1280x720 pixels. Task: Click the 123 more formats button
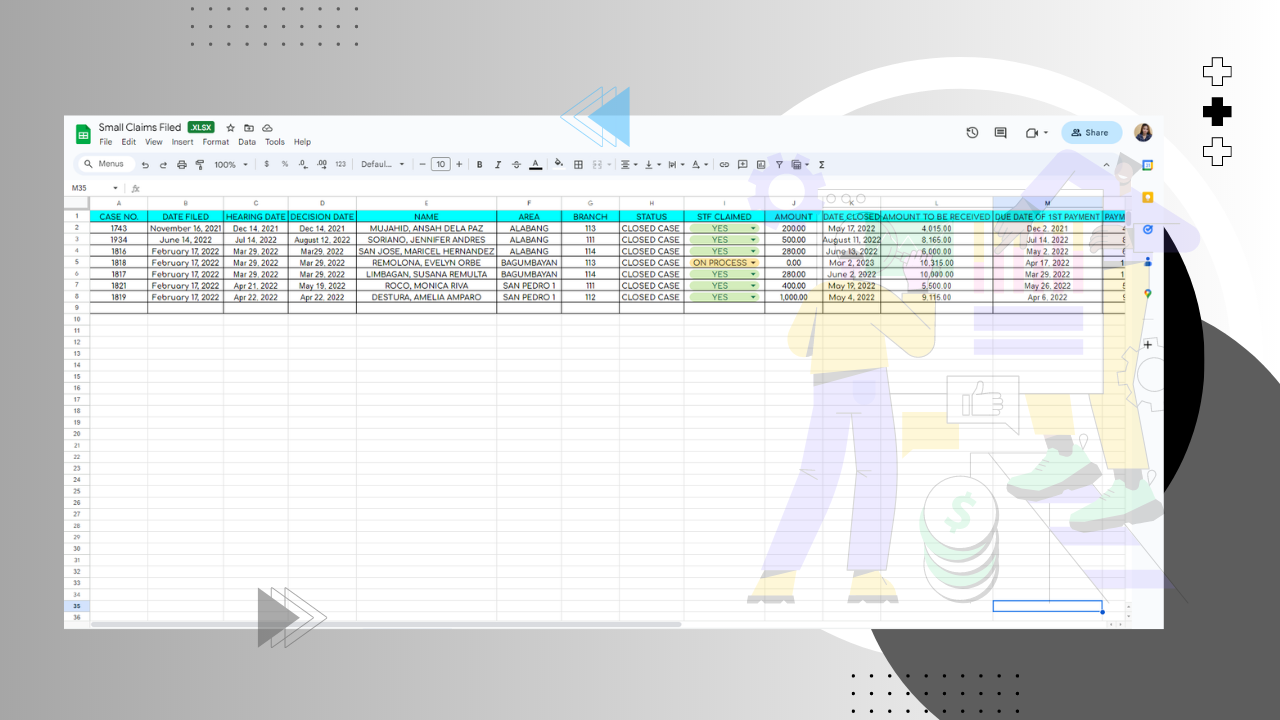(x=341, y=164)
